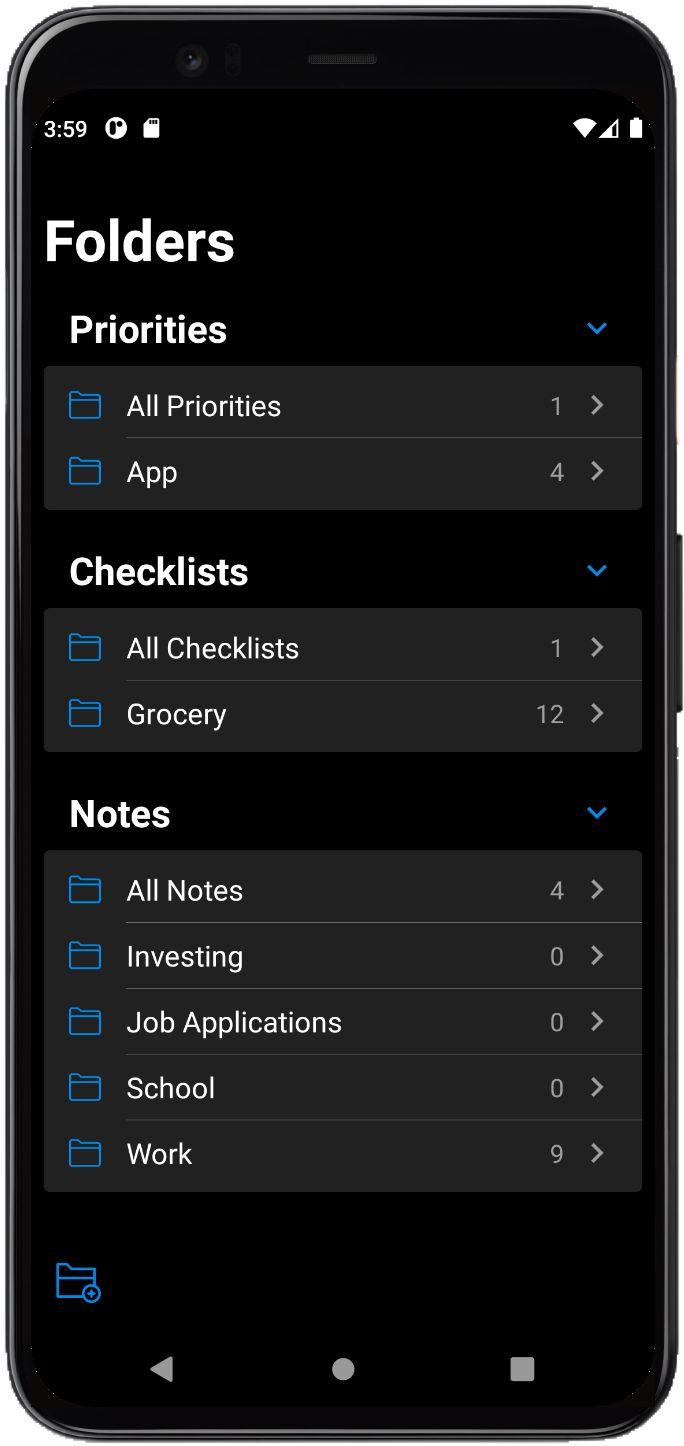This screenshot has width=684, height=1446.
Task: Tap the new folder icon
Action: (x=78, y=1283)
